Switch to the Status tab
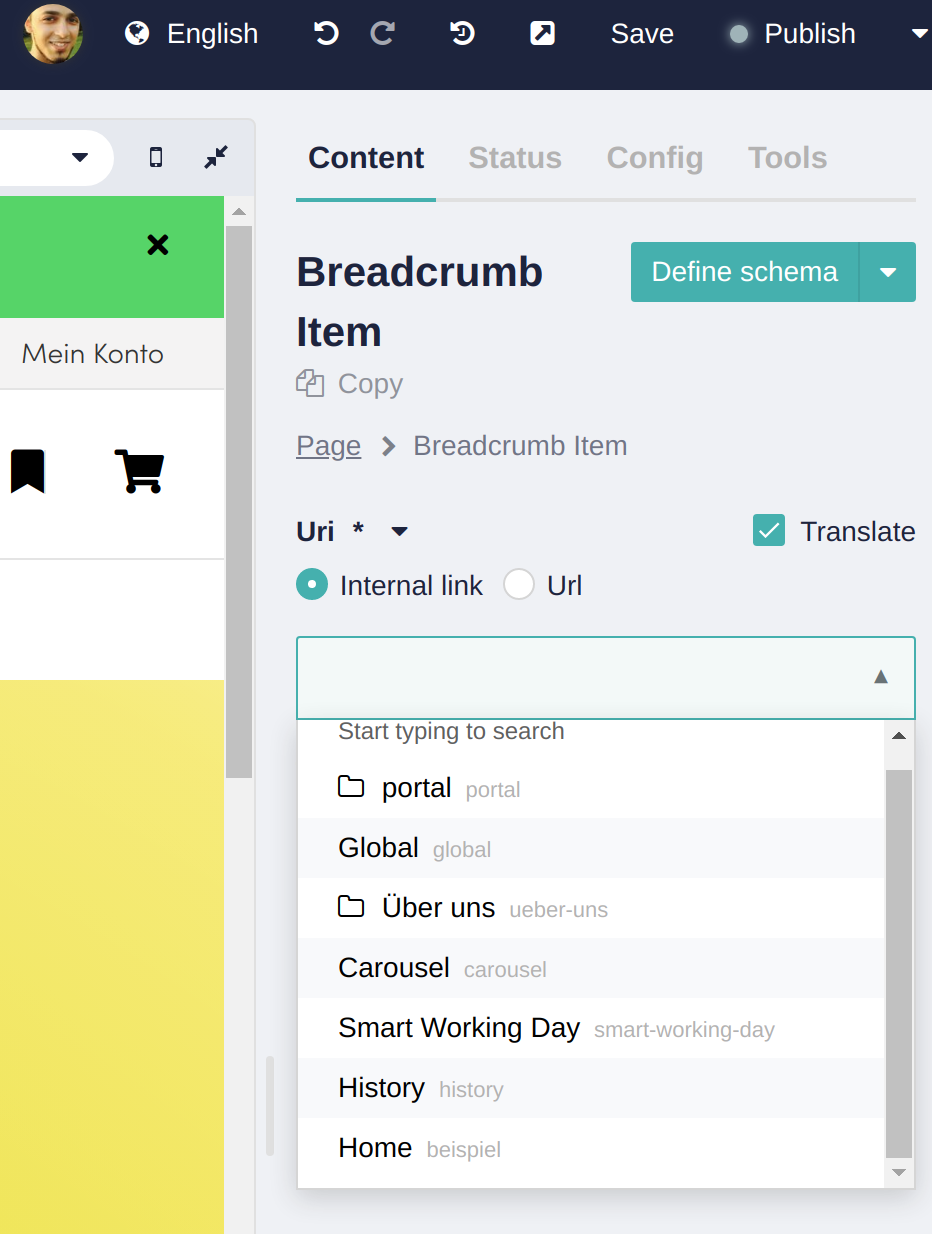932x1234 pixels. 515,157
